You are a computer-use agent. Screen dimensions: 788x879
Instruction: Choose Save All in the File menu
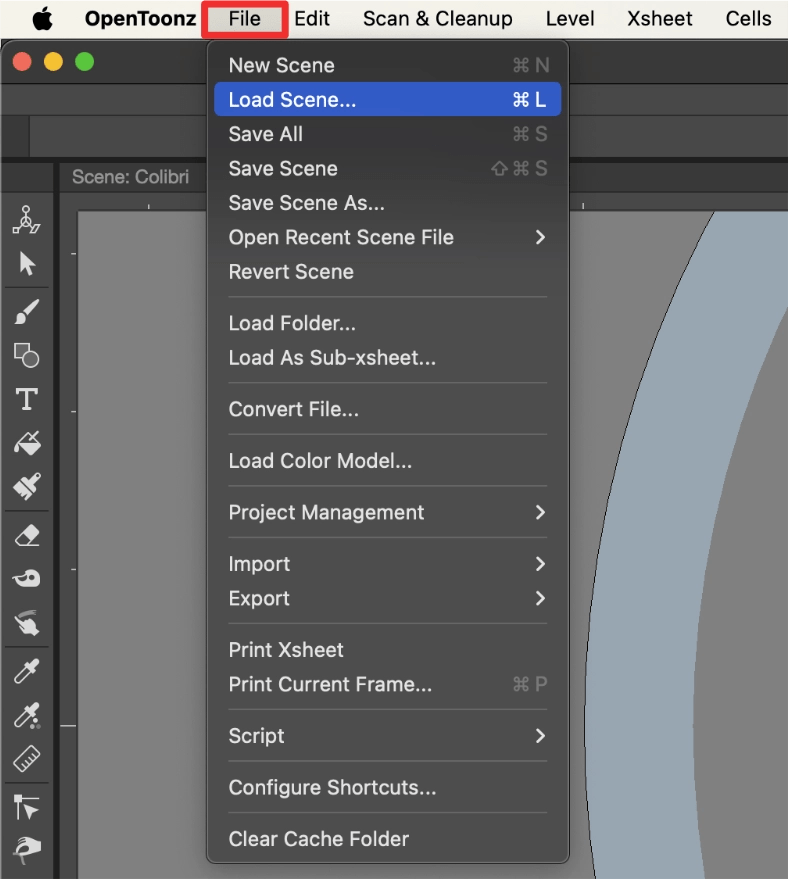click(387, 134)
